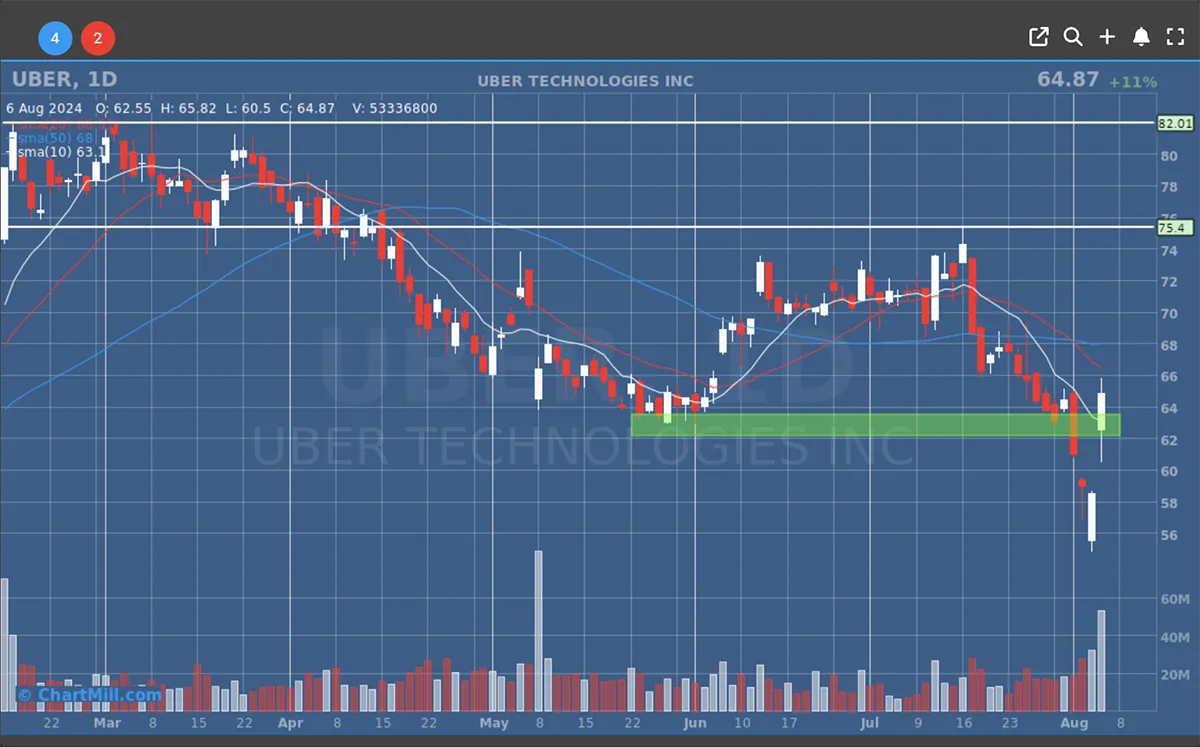Click the 64.87 last price readout
This screenshot has height=747, width=1200.
tap(1067, 79)
